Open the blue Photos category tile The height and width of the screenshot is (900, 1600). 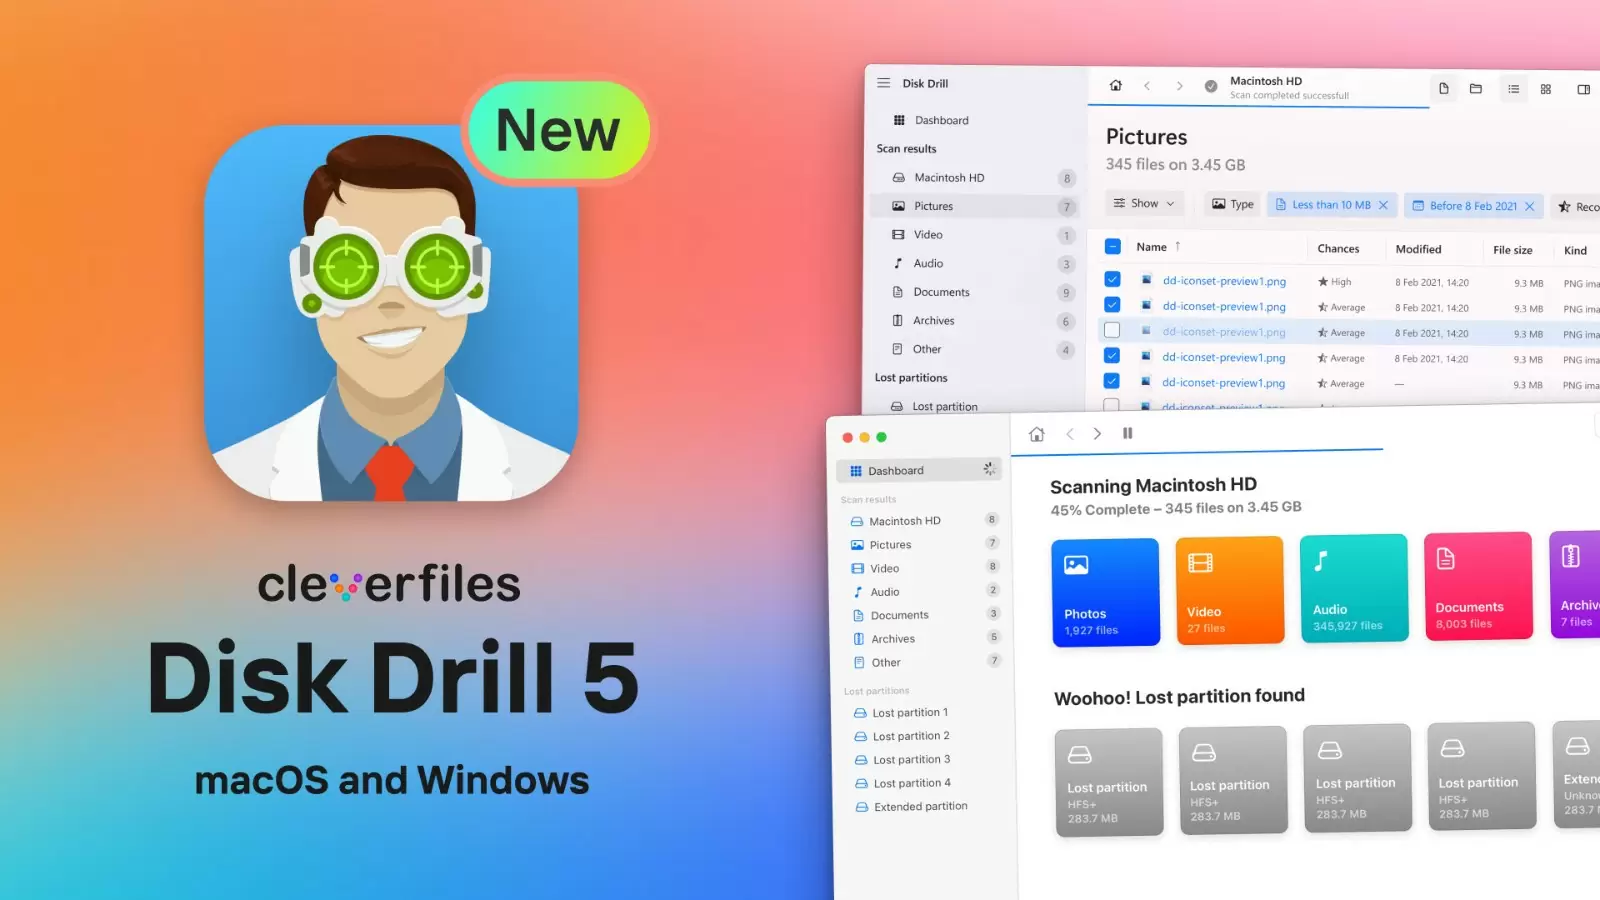(1105, 592)
